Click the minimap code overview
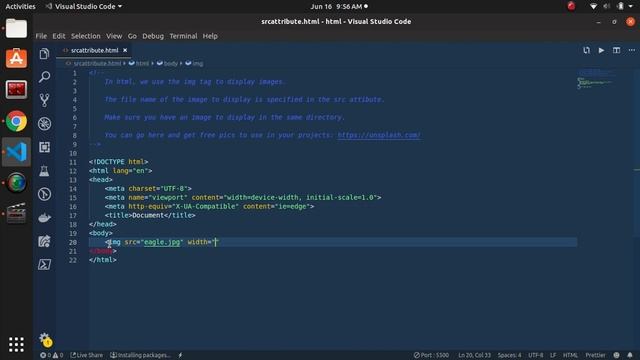Screen dimensions: 640x360 click(x=596, y=80)
